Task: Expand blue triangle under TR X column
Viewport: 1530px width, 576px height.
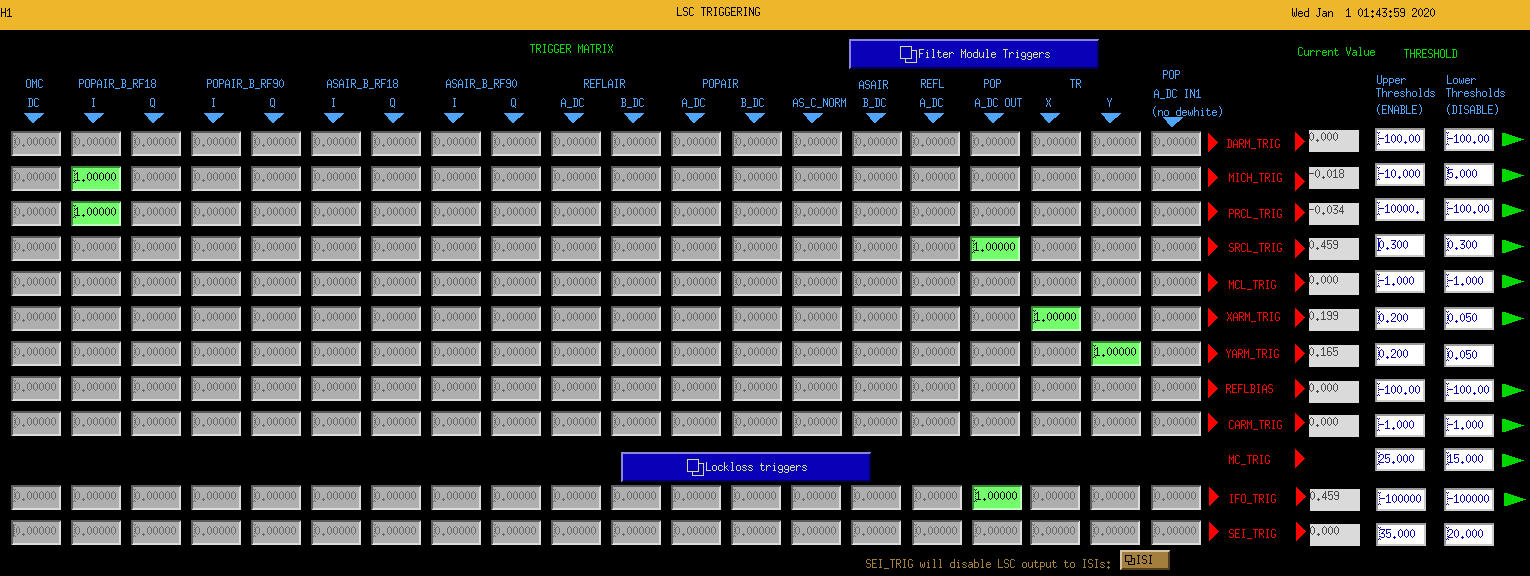Action: pos(1049,118)
